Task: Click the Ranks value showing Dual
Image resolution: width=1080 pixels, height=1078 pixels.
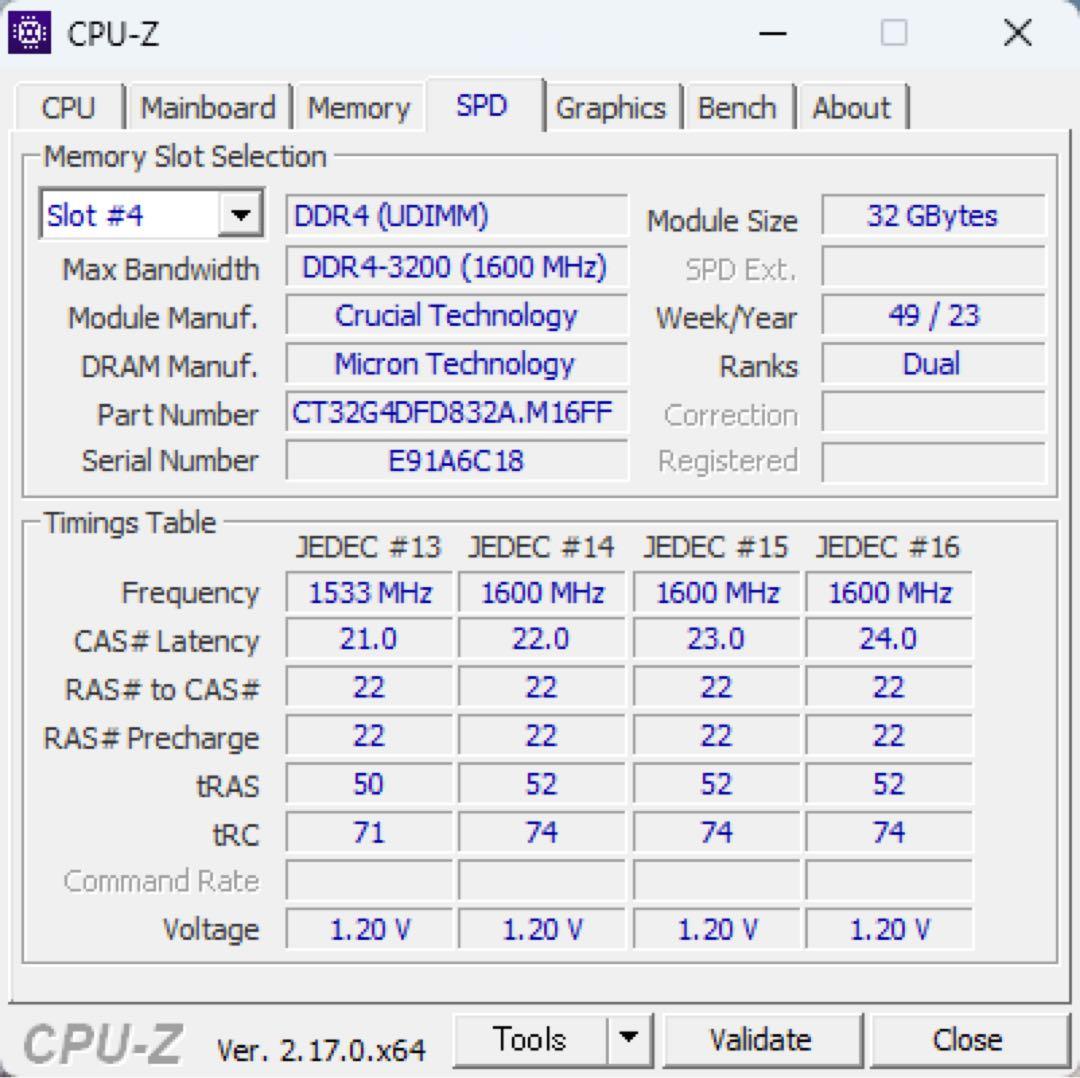Action: tap(933, 363)
